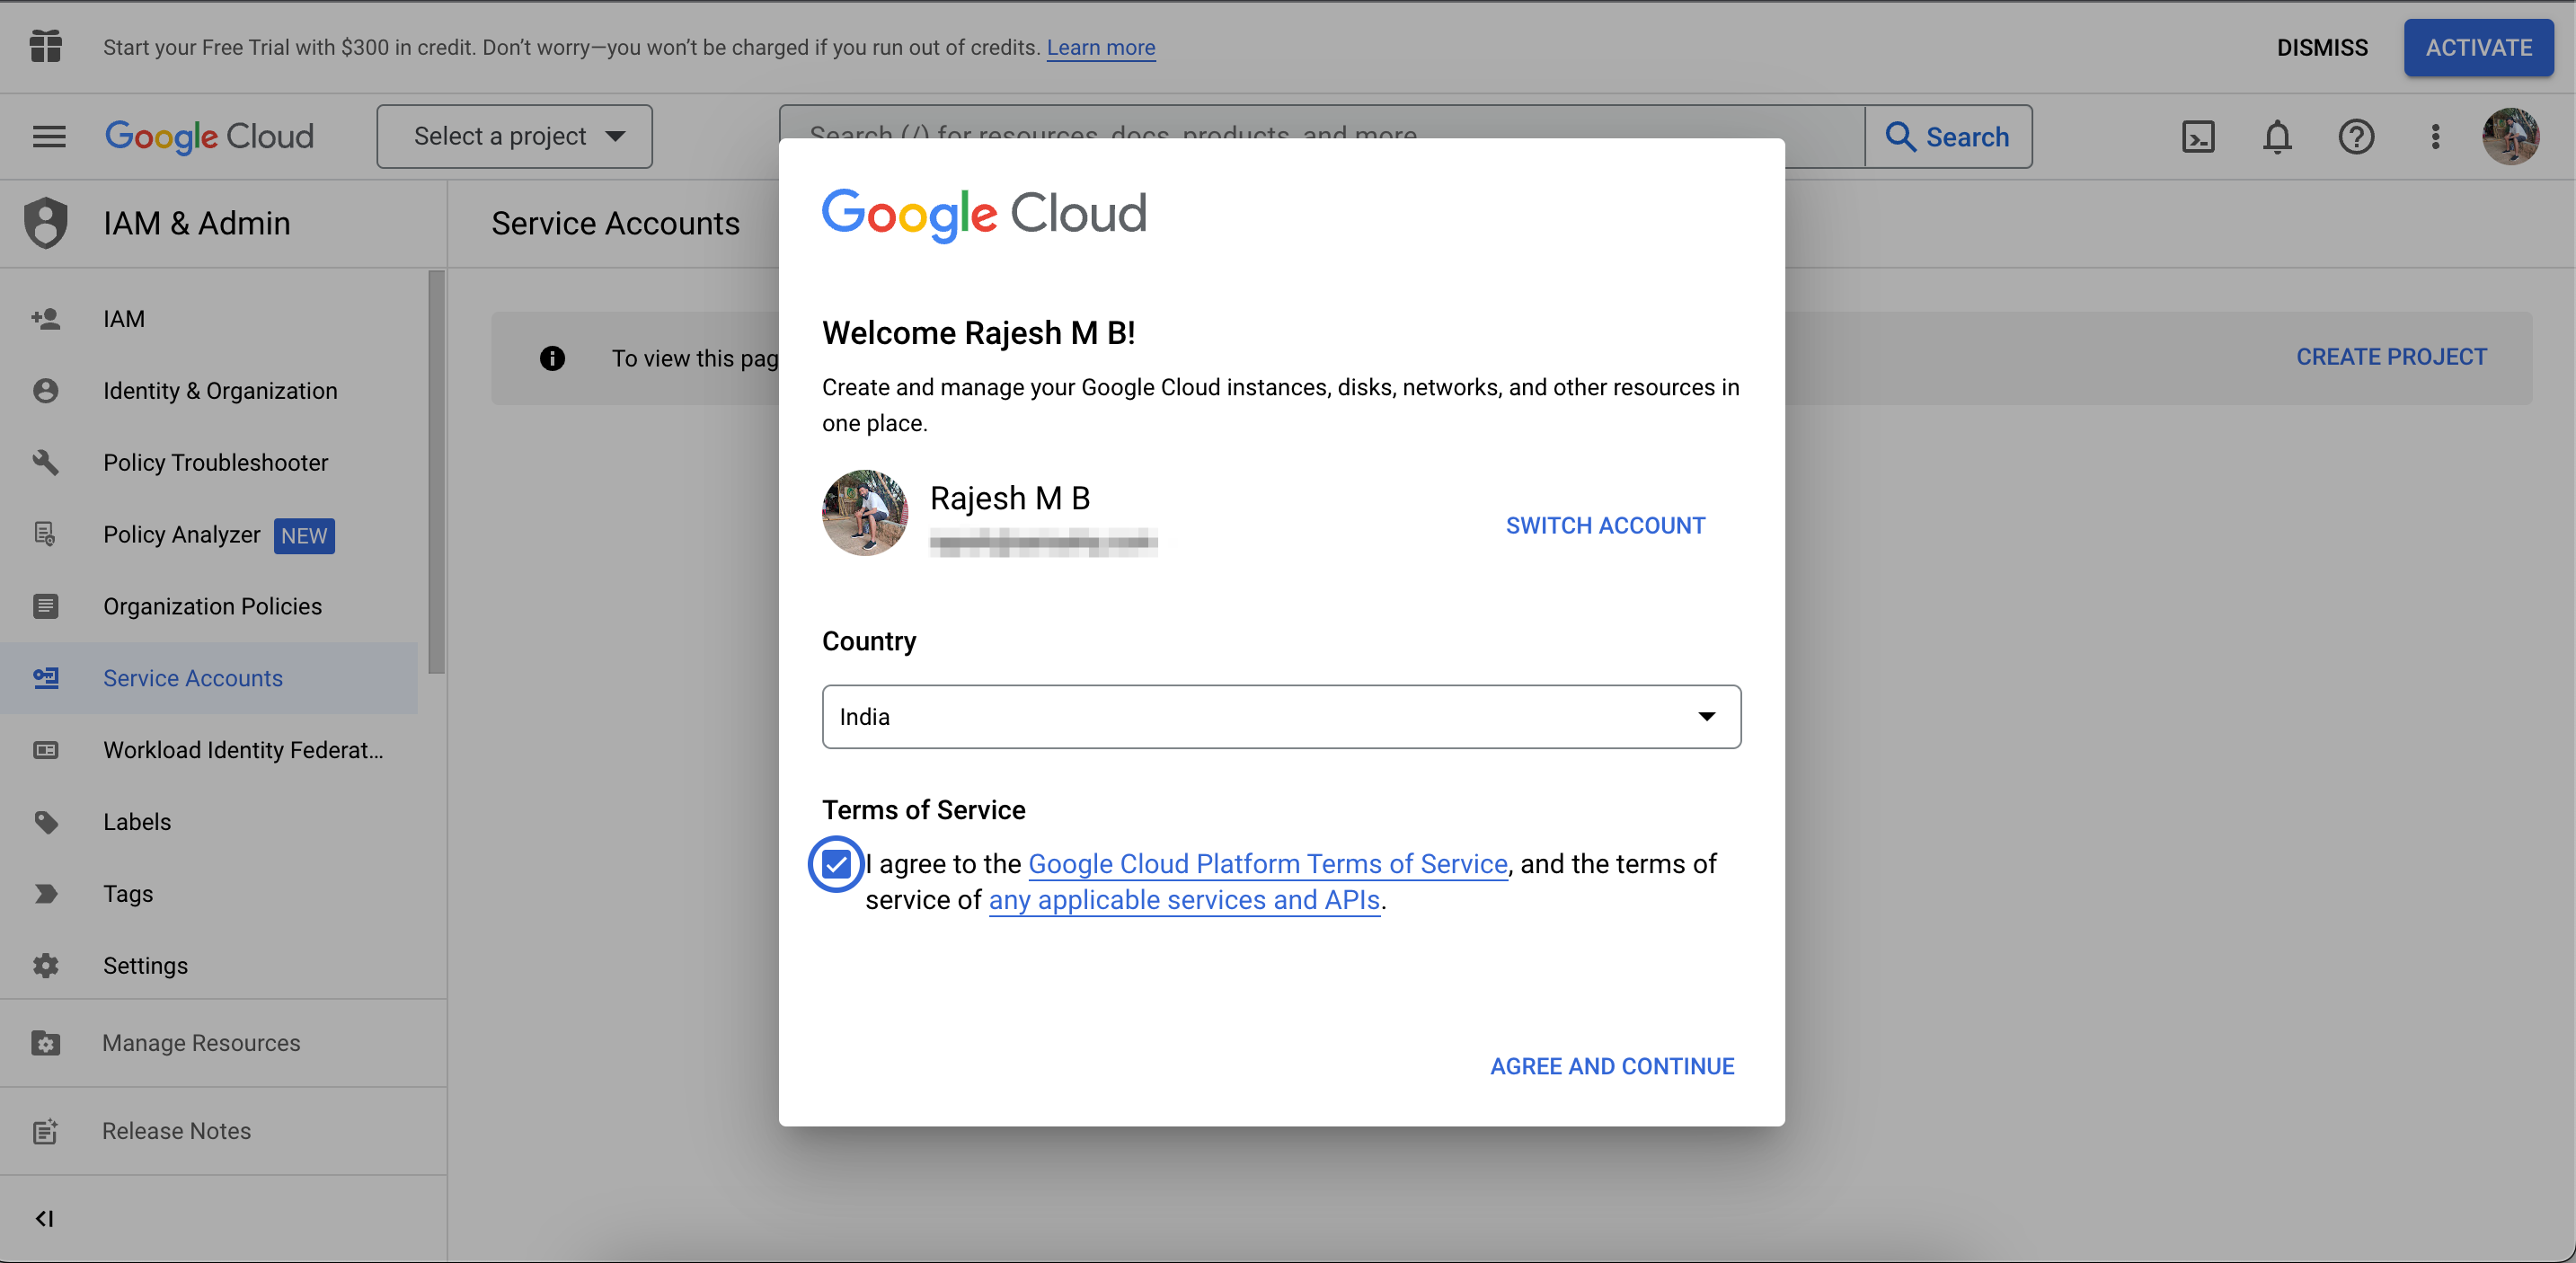
Task: Open the Select a project dropdown
Action: click(x=514, y=137)
